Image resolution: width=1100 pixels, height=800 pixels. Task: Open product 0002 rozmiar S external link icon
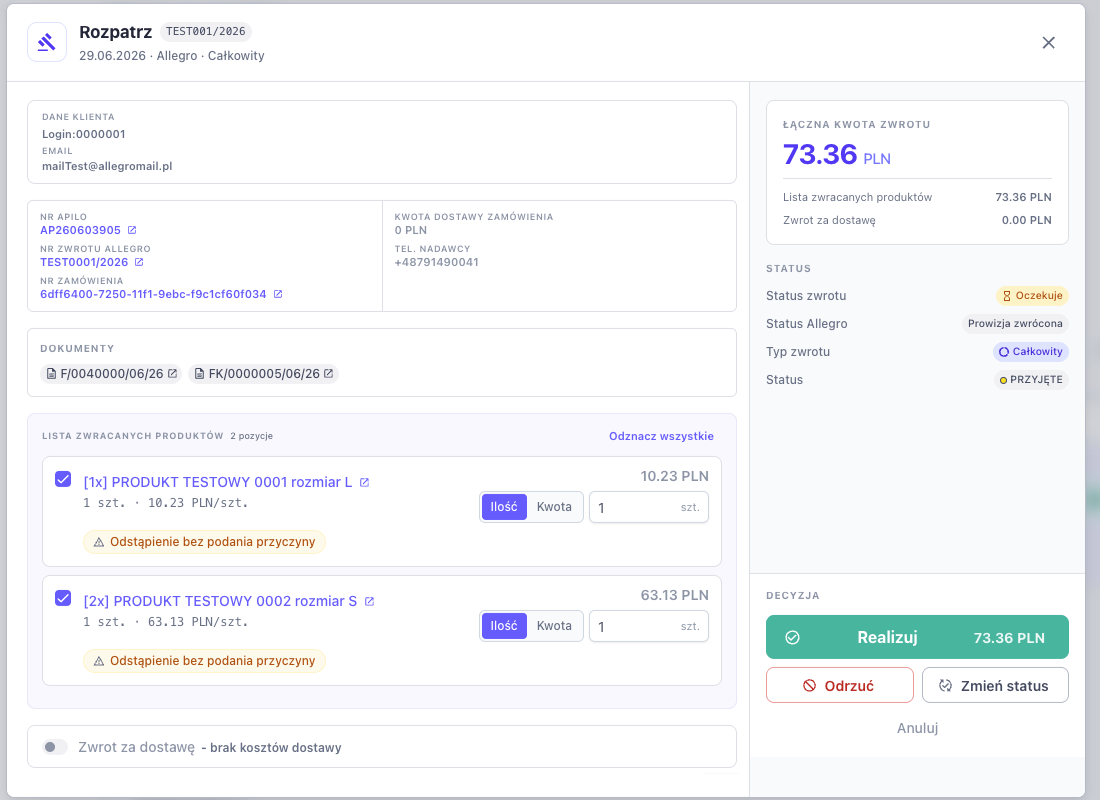pyautogui.click(x=370, y=602)
